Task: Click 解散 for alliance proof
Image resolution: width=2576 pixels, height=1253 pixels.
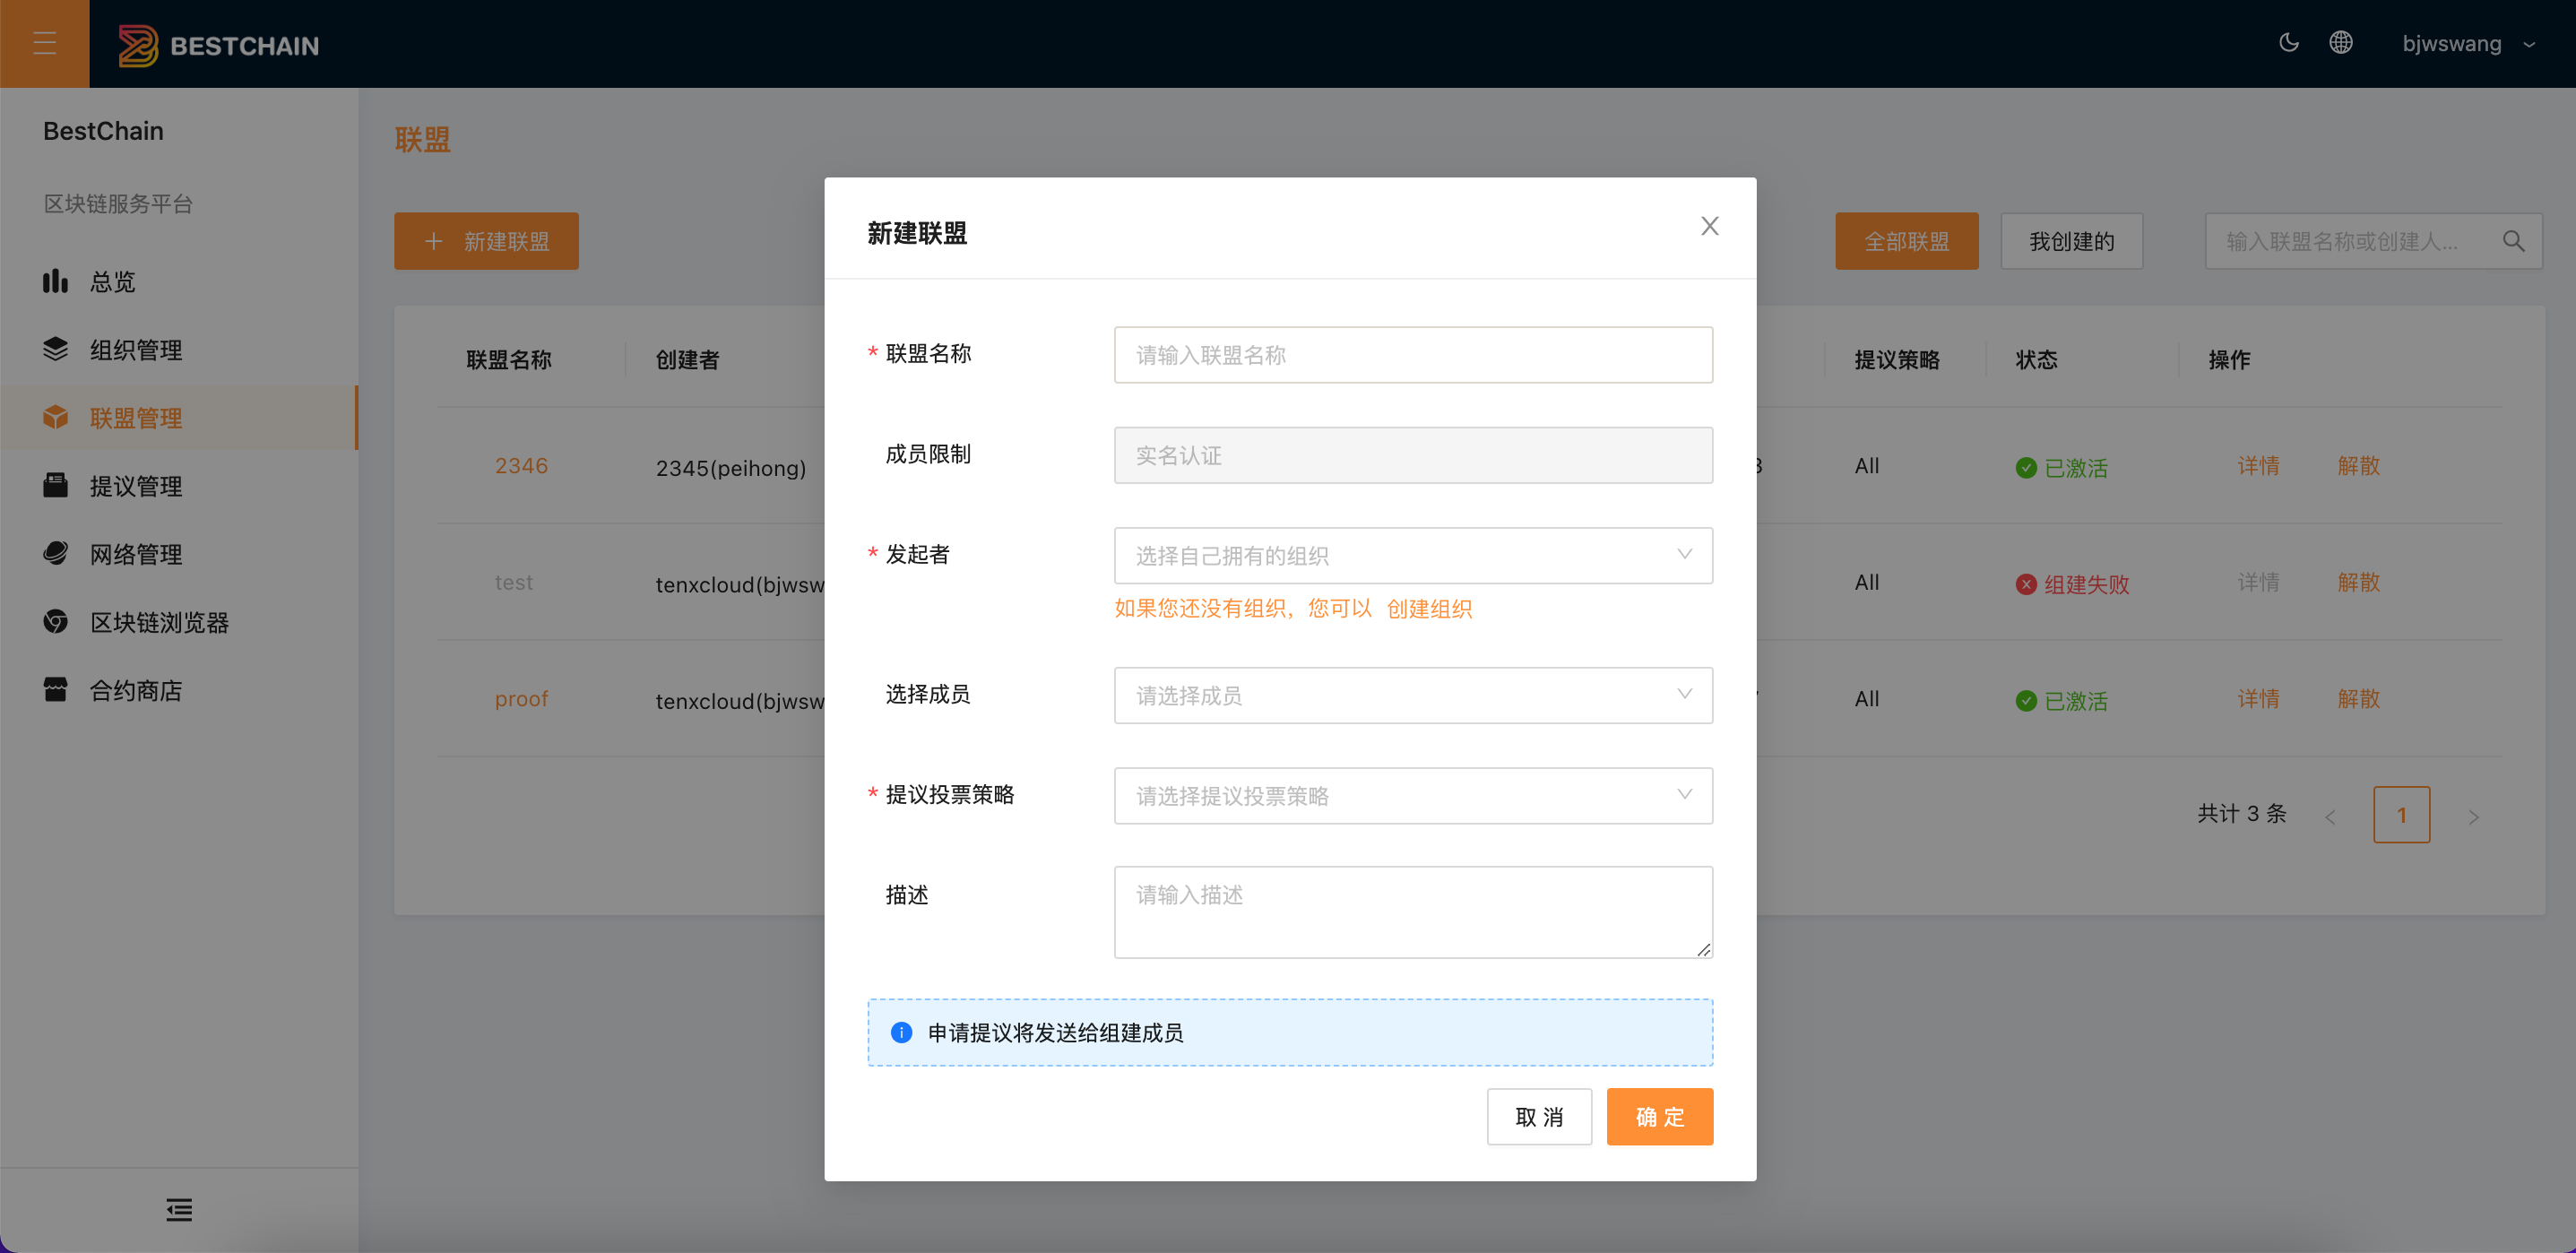Action: coord(2358,699)
